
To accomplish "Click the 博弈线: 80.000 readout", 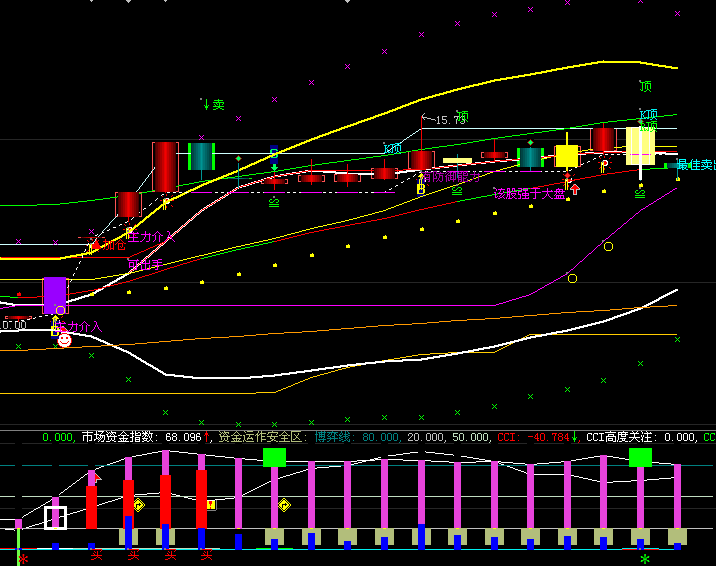I will pyautogui.click(x=358, y=437).
